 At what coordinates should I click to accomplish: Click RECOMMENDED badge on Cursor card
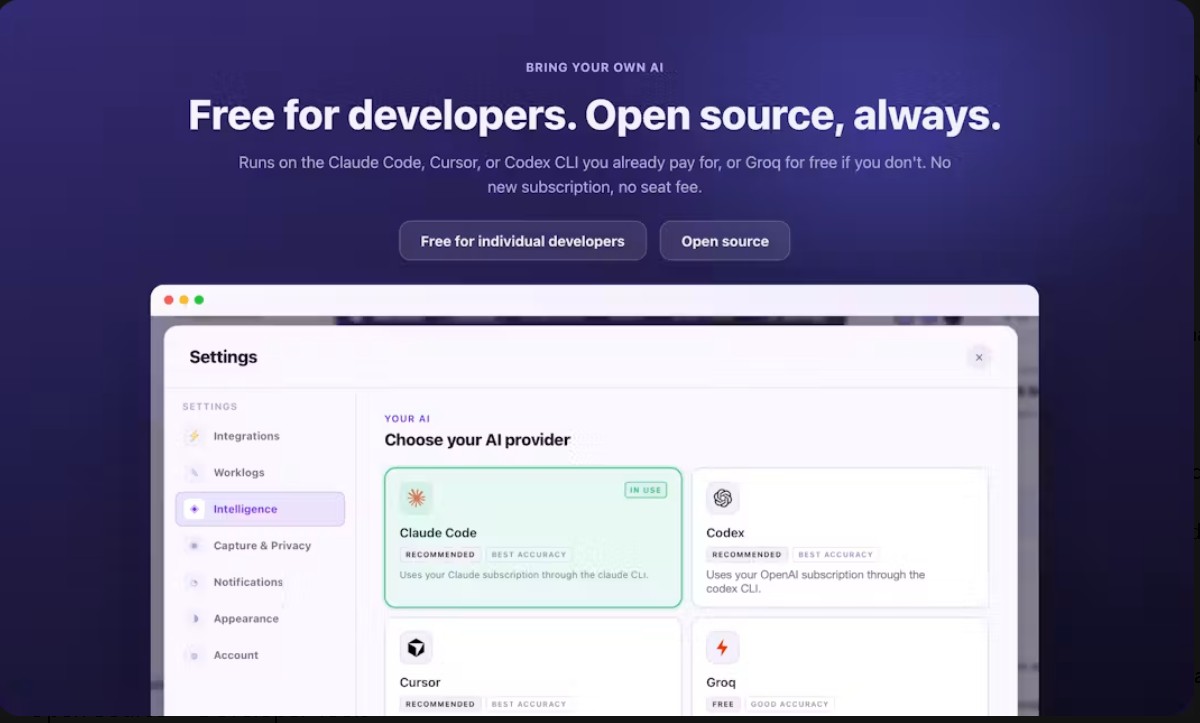[x=440, y=704]
